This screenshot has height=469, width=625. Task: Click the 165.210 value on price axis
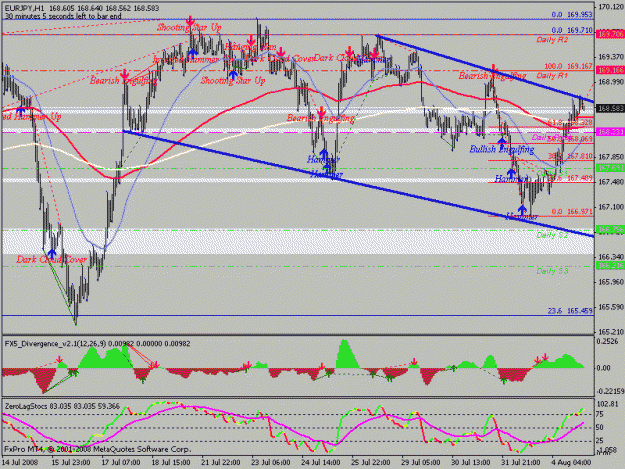click(610, 332)
